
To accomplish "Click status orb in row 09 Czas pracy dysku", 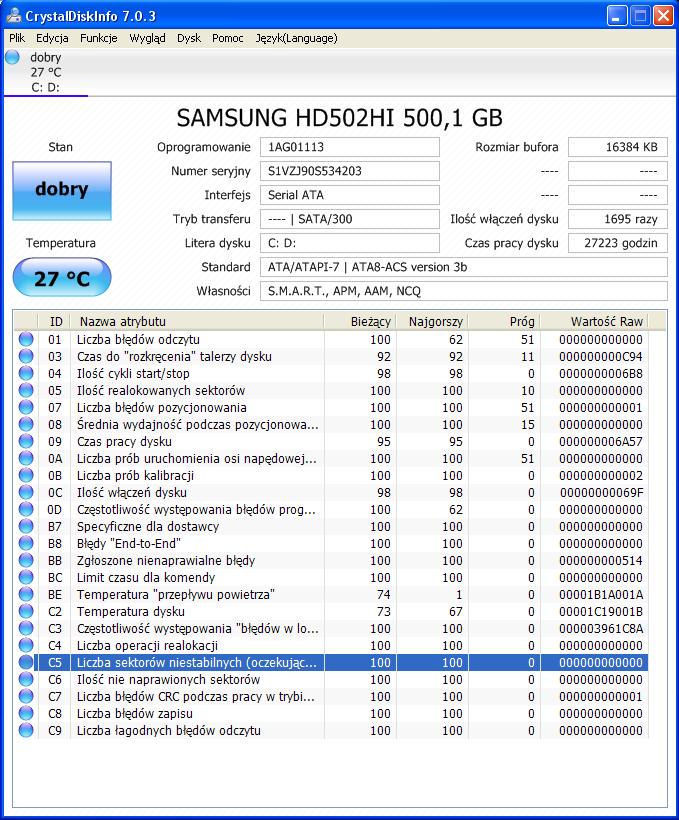I will [x=26, y=441].
